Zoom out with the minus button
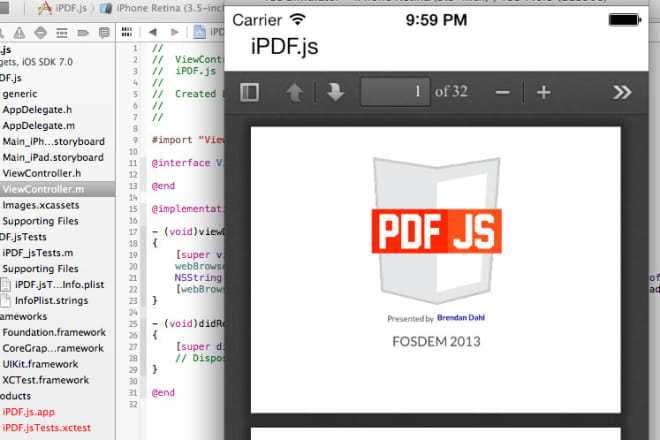The width and height of the screenshot is (660, 440). point(503,92)
